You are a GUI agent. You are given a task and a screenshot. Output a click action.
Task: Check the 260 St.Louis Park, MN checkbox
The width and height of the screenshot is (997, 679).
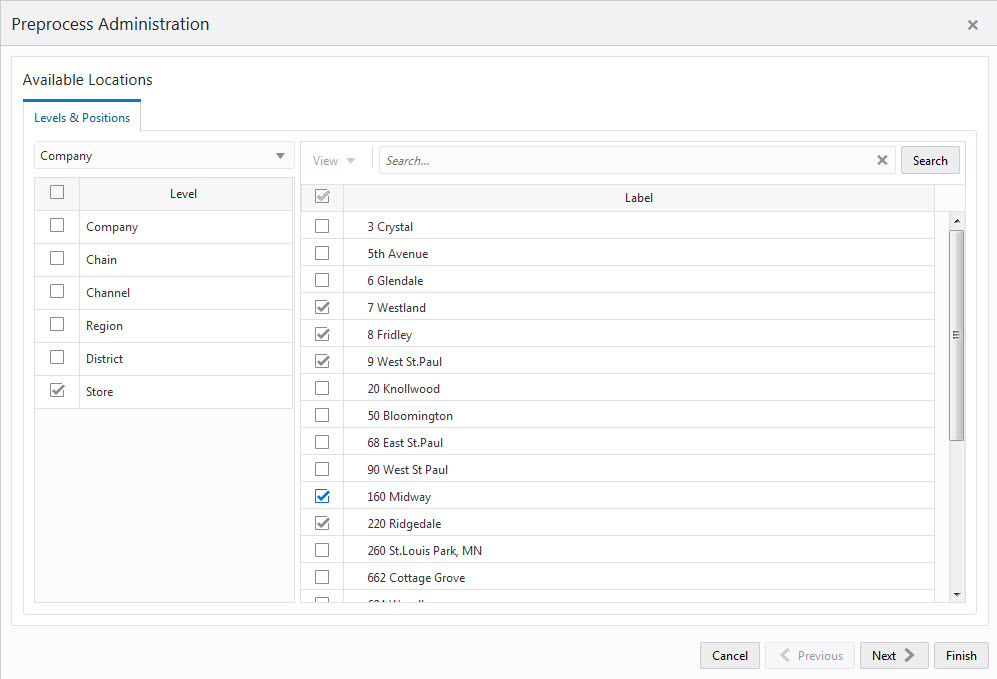tap(322, 550)
